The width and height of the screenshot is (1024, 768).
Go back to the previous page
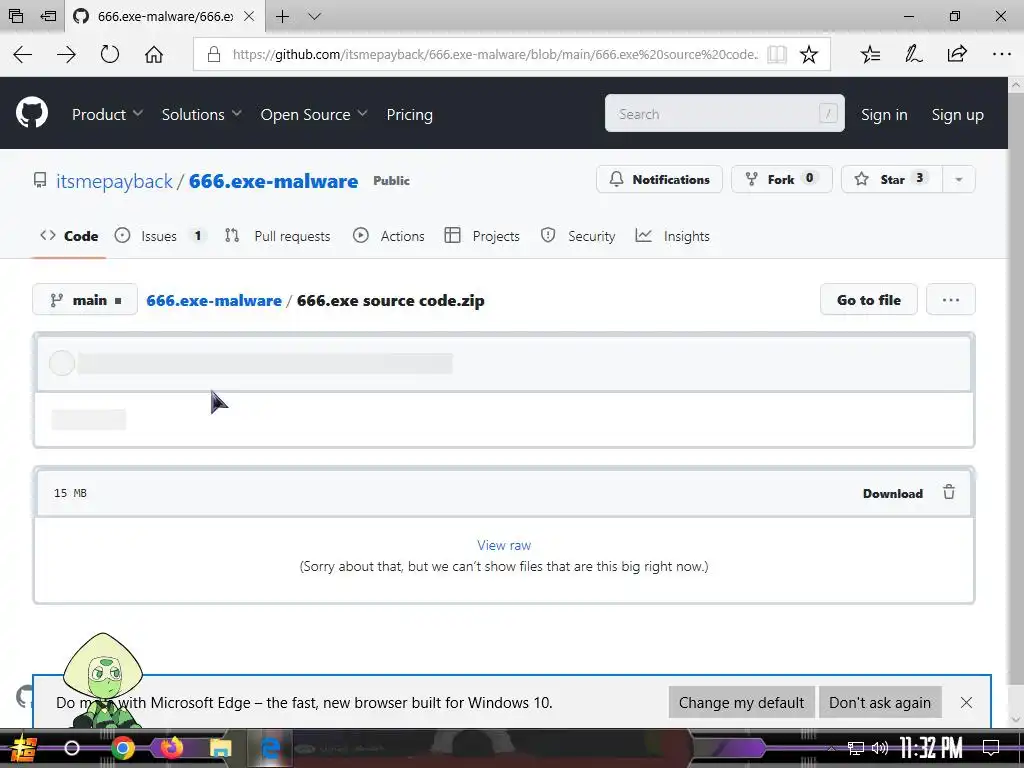coord(23,54)
